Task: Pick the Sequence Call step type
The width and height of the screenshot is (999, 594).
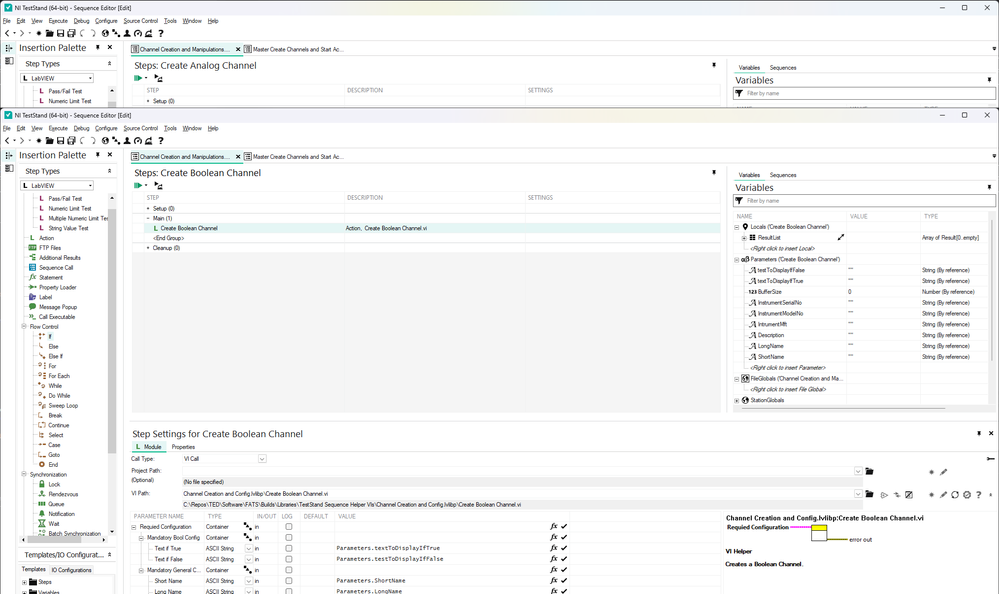Action: [55, 268]
